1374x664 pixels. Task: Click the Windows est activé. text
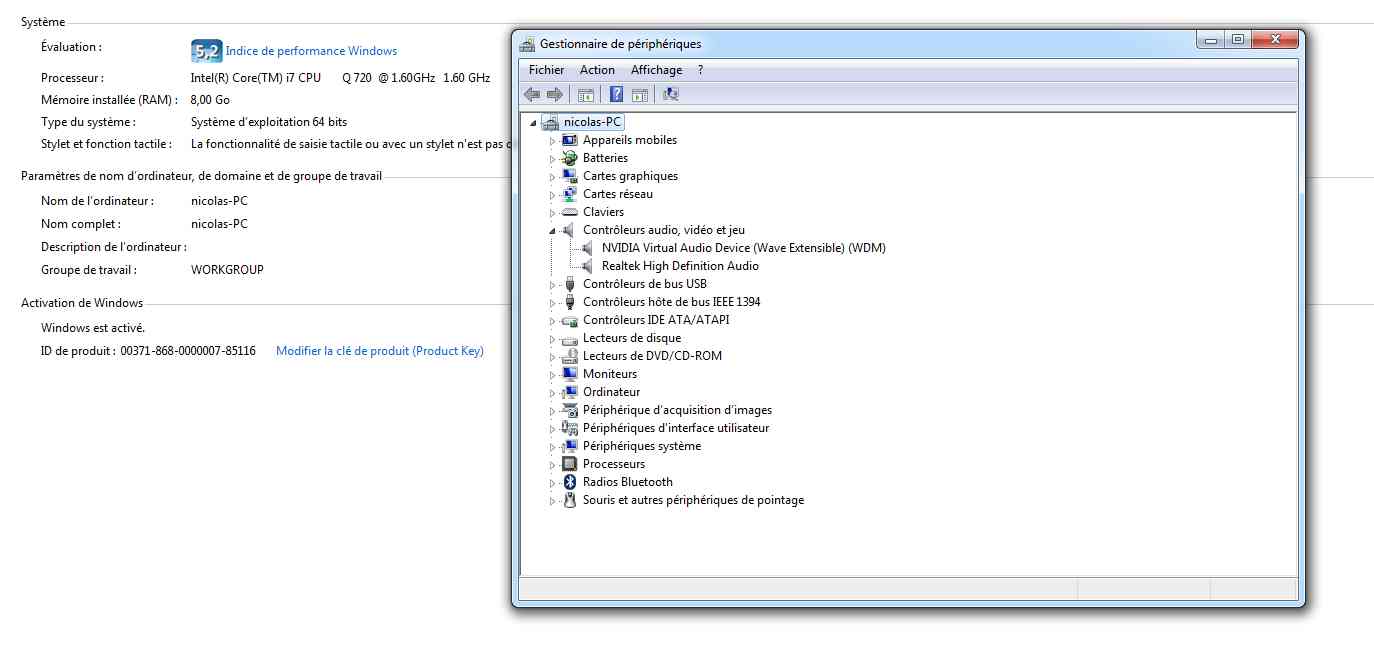click(x=93, y=328)
